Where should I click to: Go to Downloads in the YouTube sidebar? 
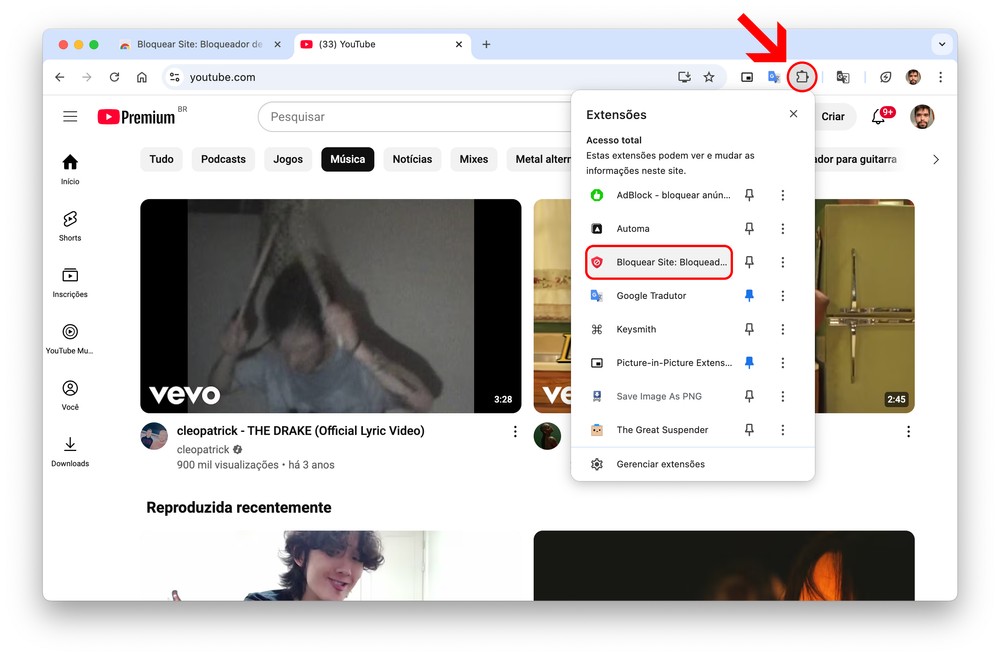pyautogui.click(x=70, y=450)
